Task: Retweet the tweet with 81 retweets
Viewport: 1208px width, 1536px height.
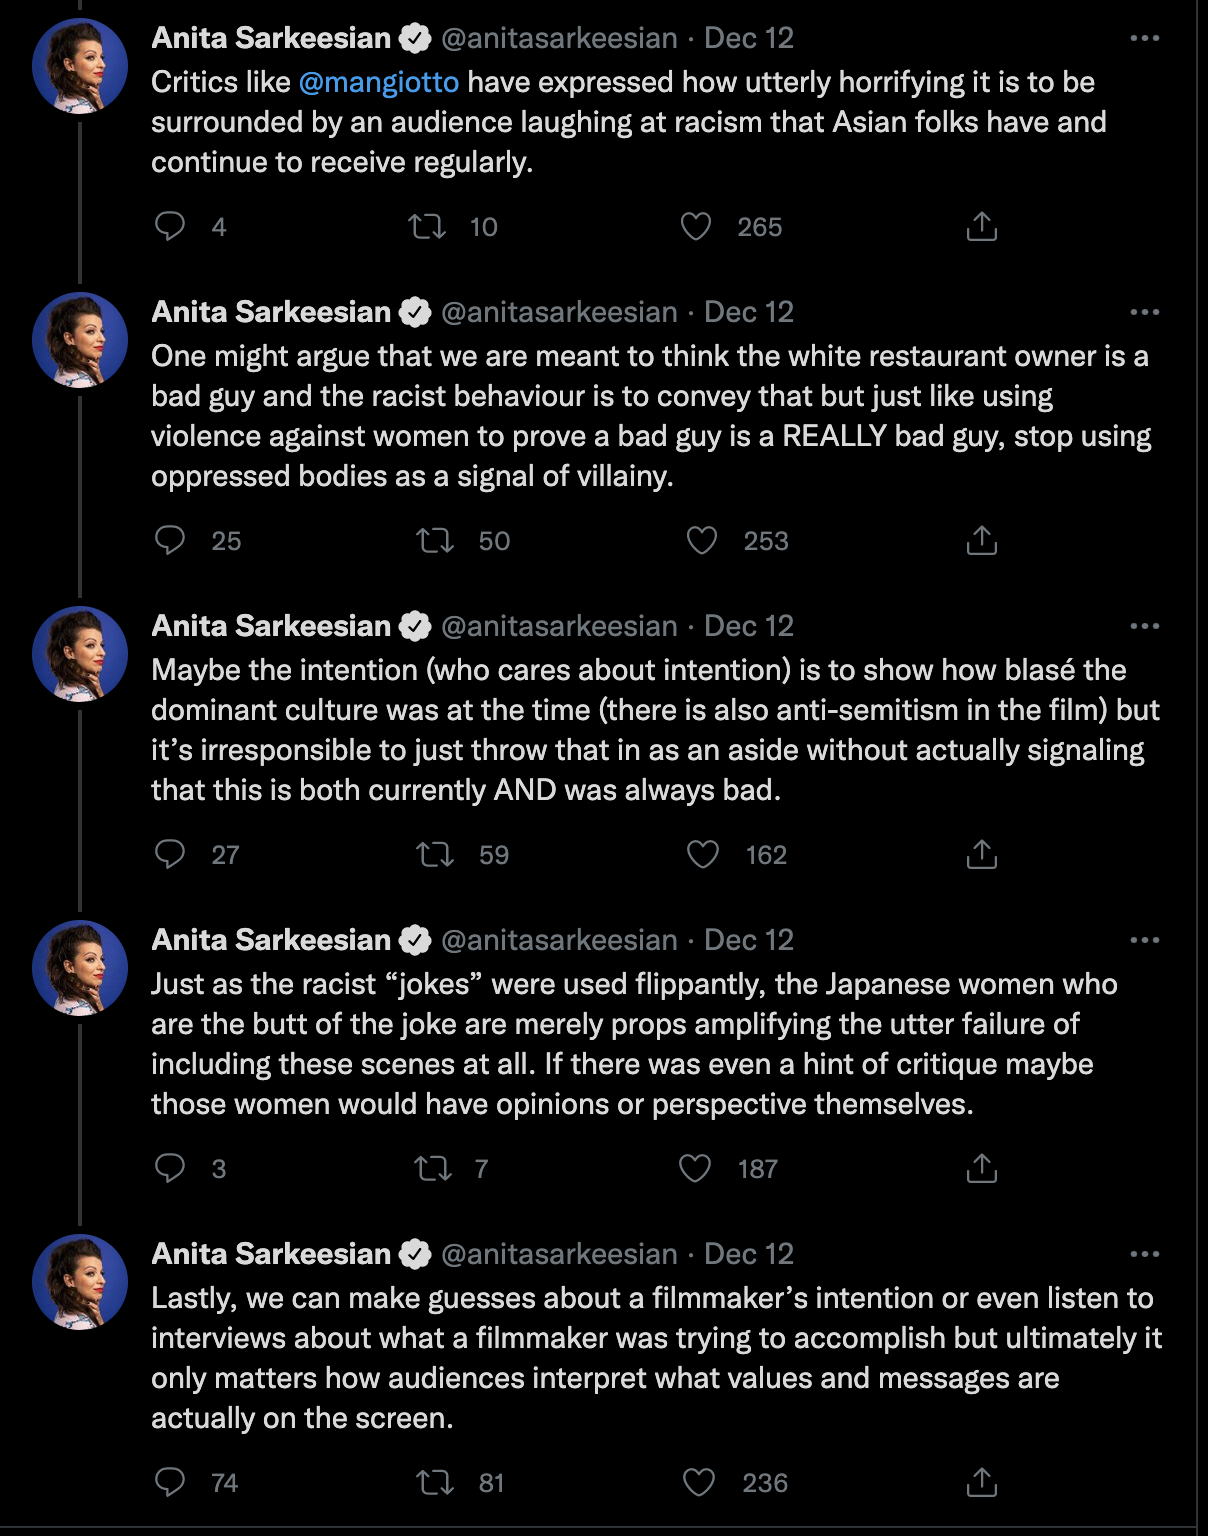Action: [435, 1483]
